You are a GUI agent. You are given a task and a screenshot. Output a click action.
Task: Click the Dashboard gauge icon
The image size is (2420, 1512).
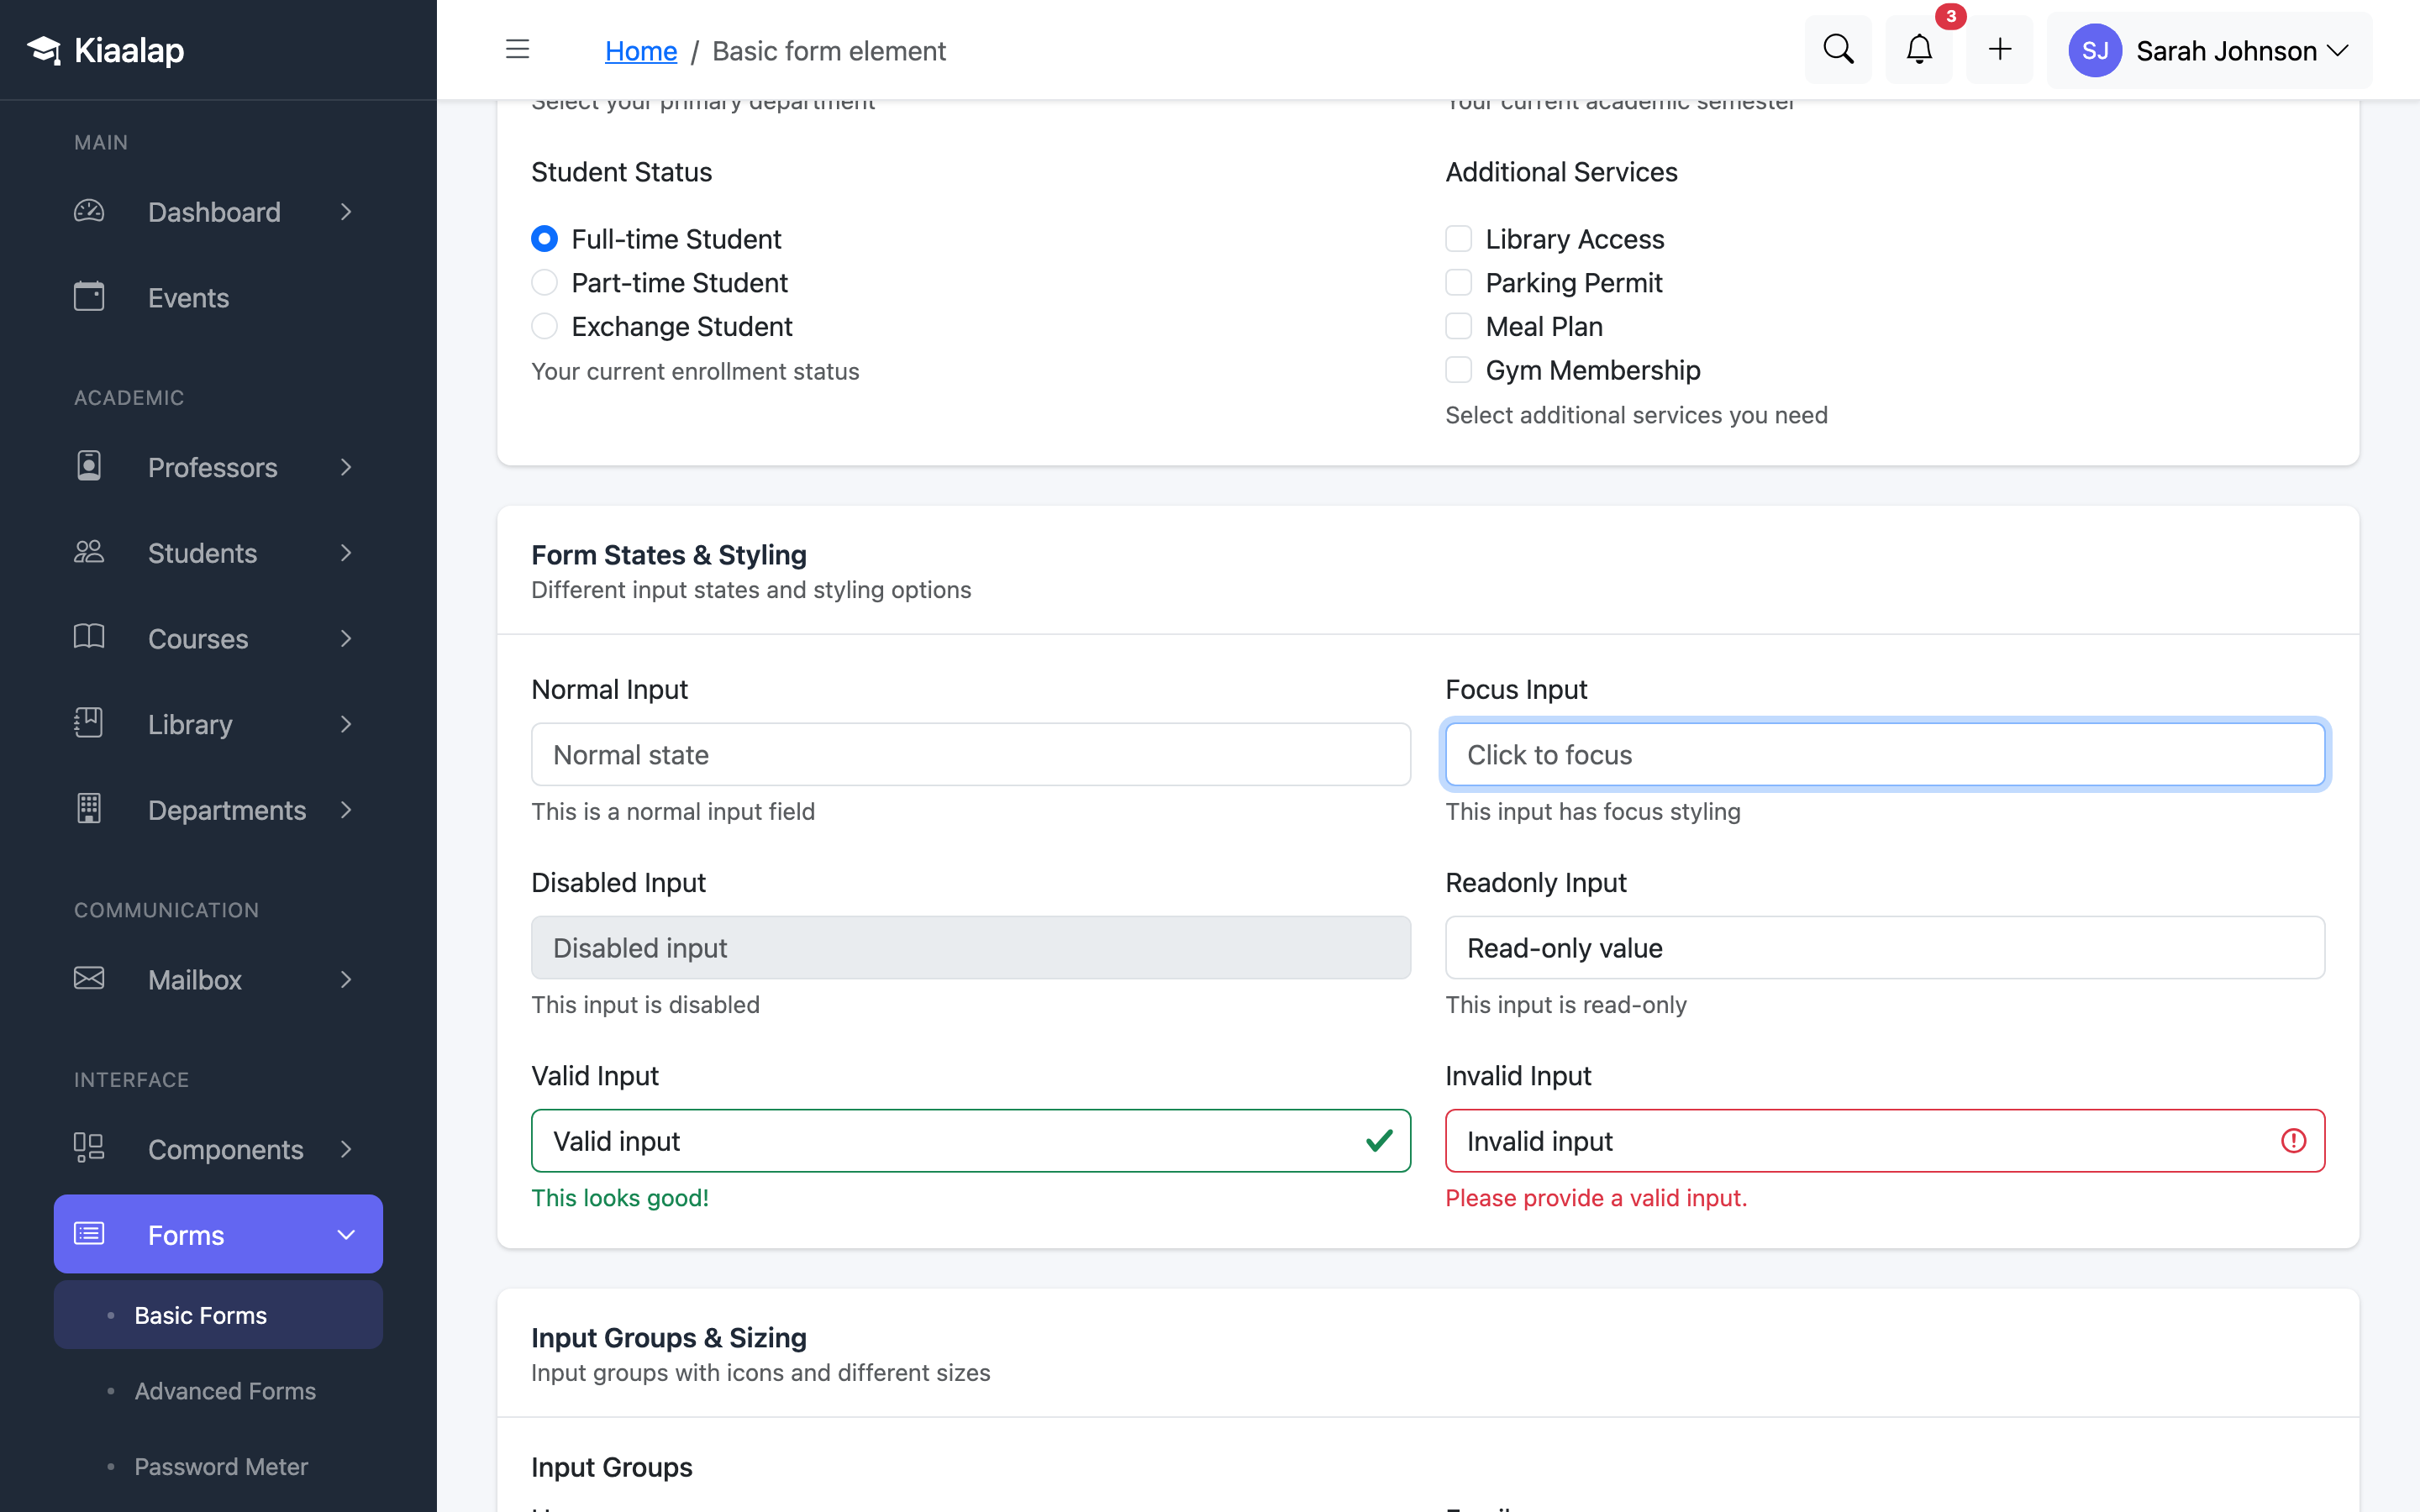click(x=89, y=211)
